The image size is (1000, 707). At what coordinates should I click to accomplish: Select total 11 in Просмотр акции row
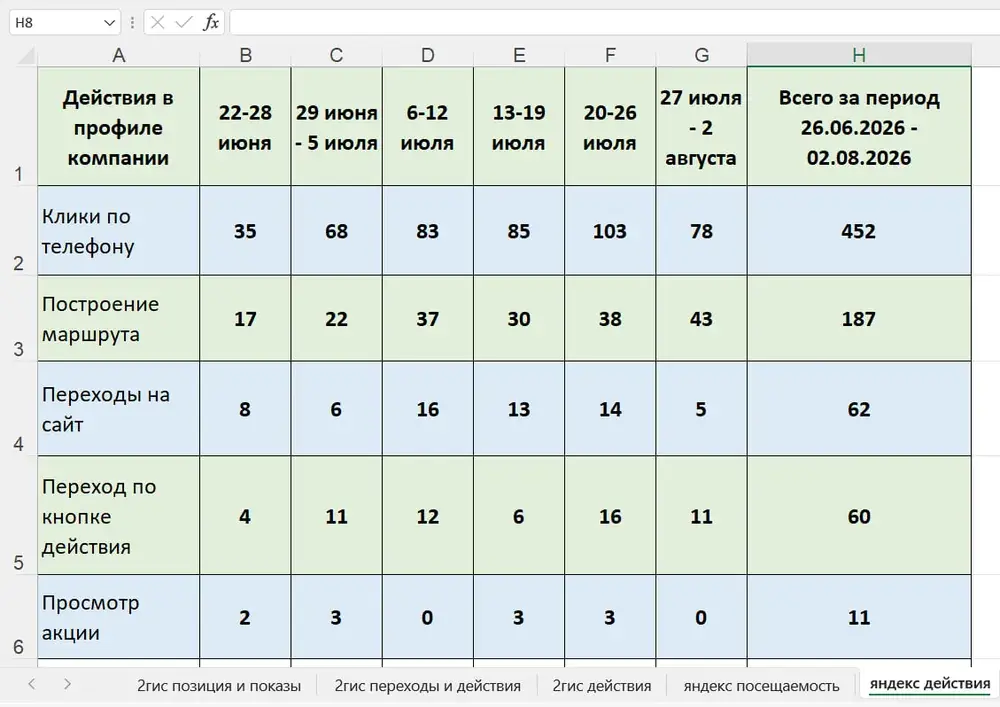[x=859, y=617]
